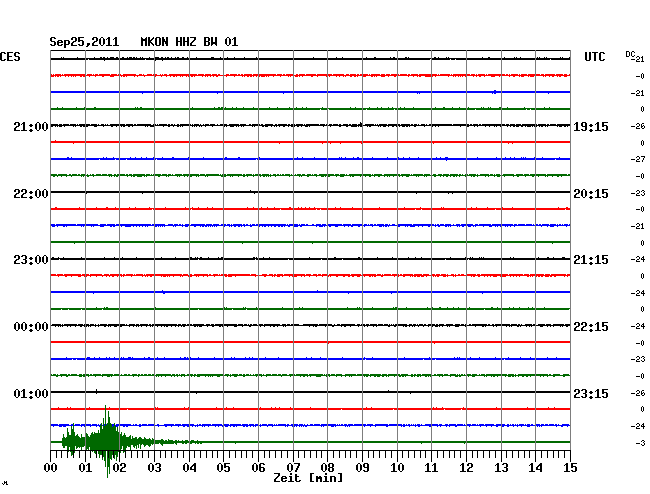Select the 21:00 local time label

coord(31,127)
